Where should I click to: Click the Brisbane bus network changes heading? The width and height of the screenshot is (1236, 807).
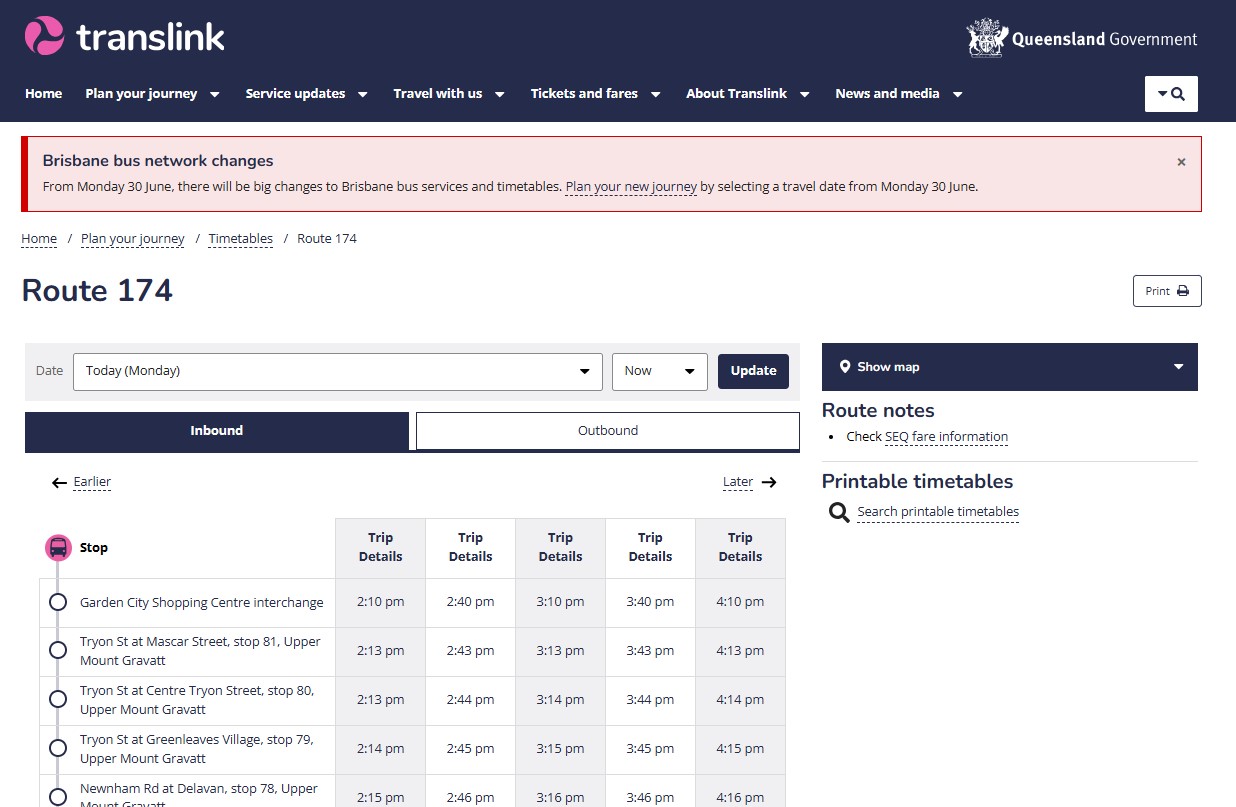(x=158, y=161)
